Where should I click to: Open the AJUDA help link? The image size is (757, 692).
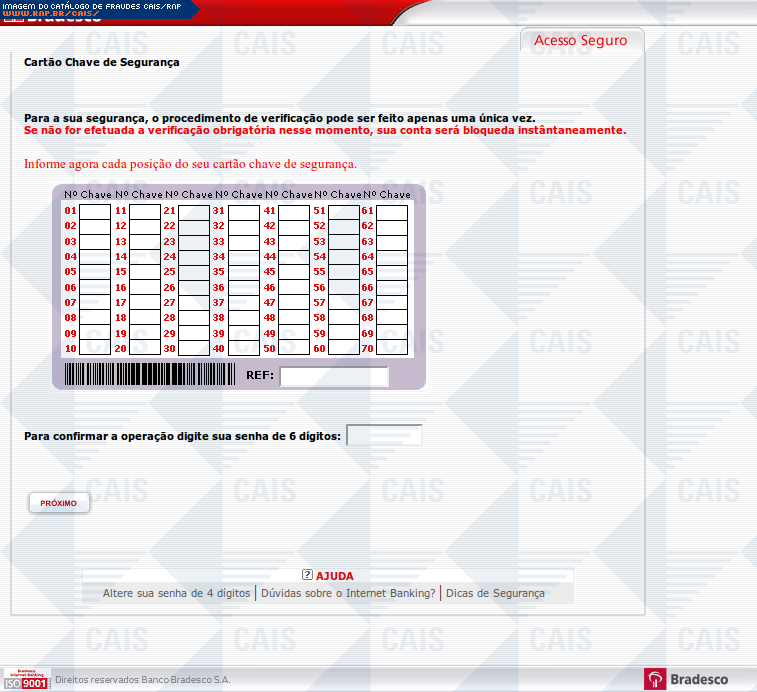tap(334, 576)
